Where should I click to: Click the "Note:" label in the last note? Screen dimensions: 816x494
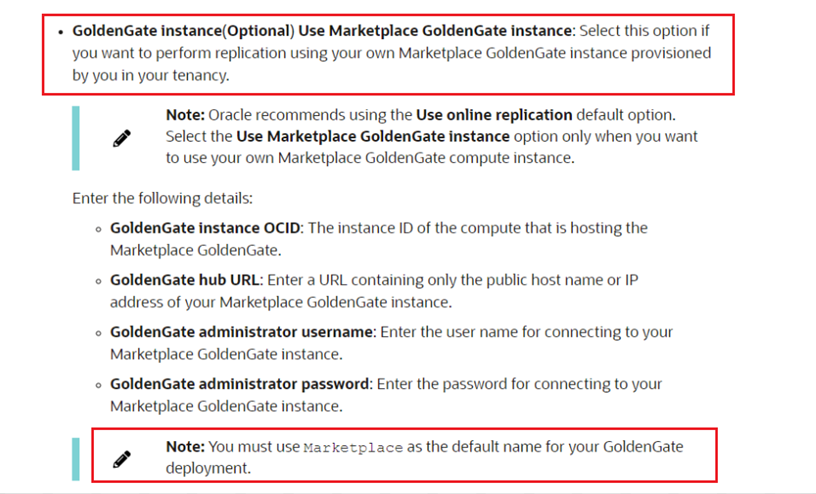185,447
